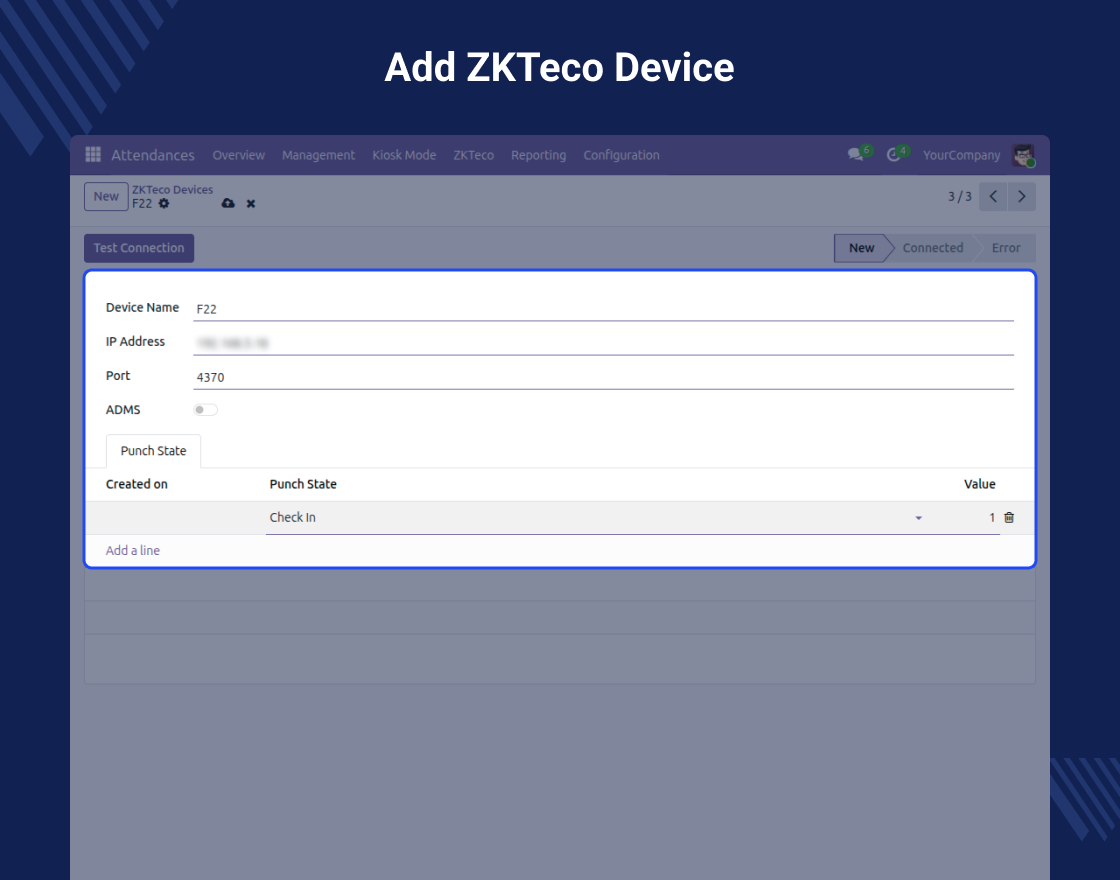Select the Connected status stage

[x=933, y=248]
